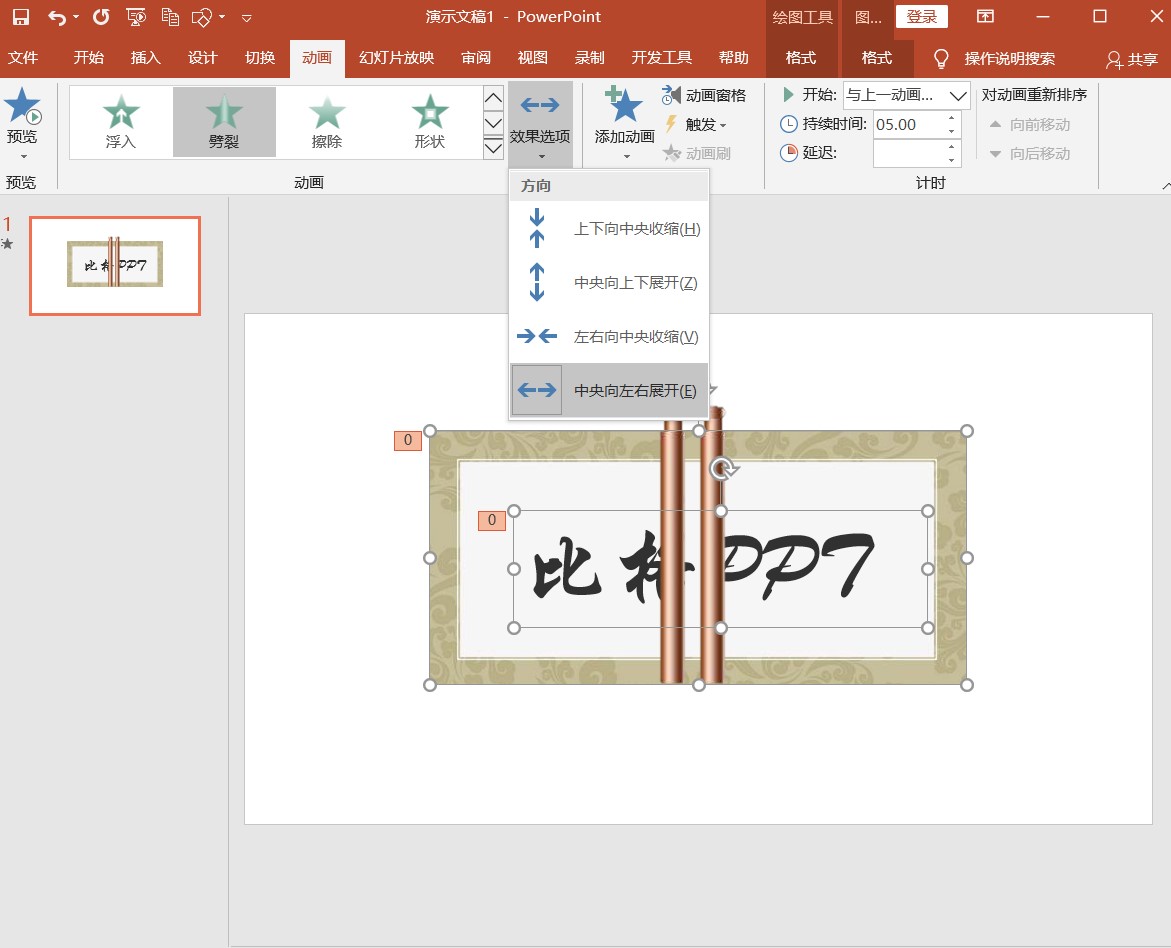Click the 效果选项 button
Viewport: 1171px width, 948px height.
coord(541,124)
